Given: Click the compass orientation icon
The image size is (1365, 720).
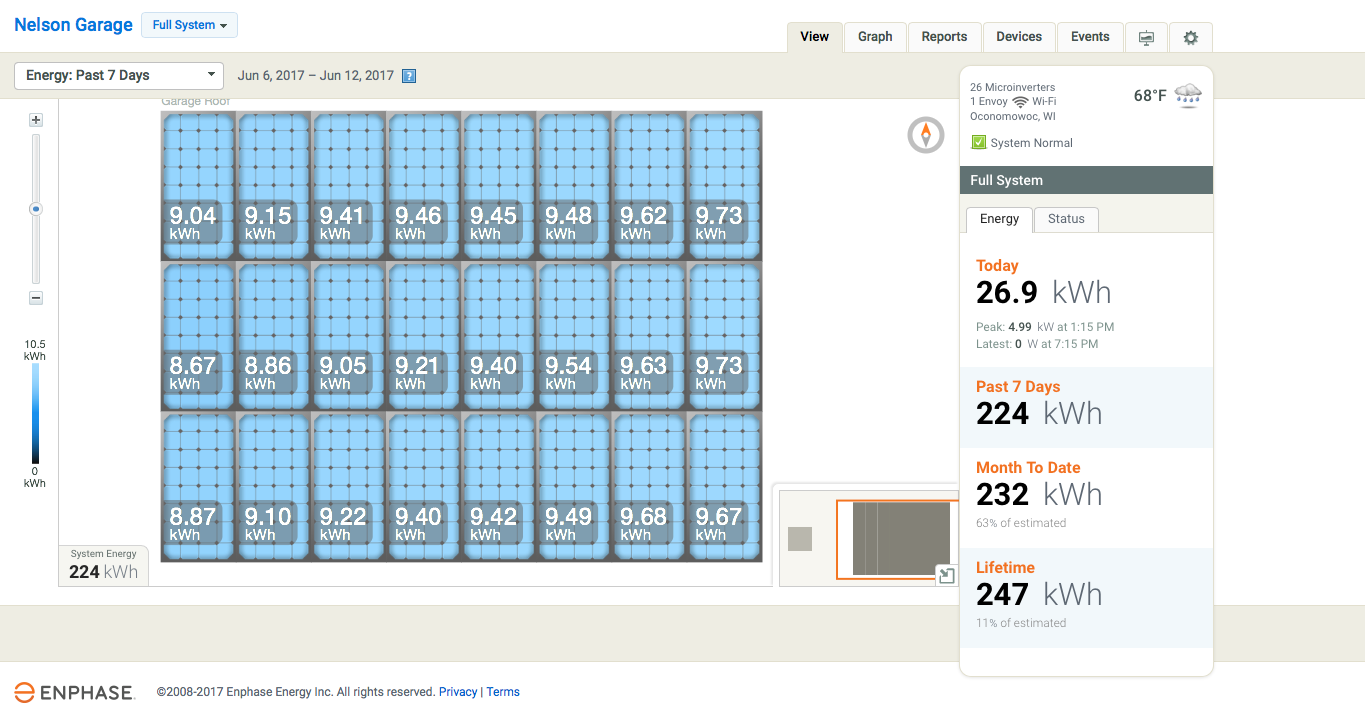Looking at the screenshot, I should point(926,135).
